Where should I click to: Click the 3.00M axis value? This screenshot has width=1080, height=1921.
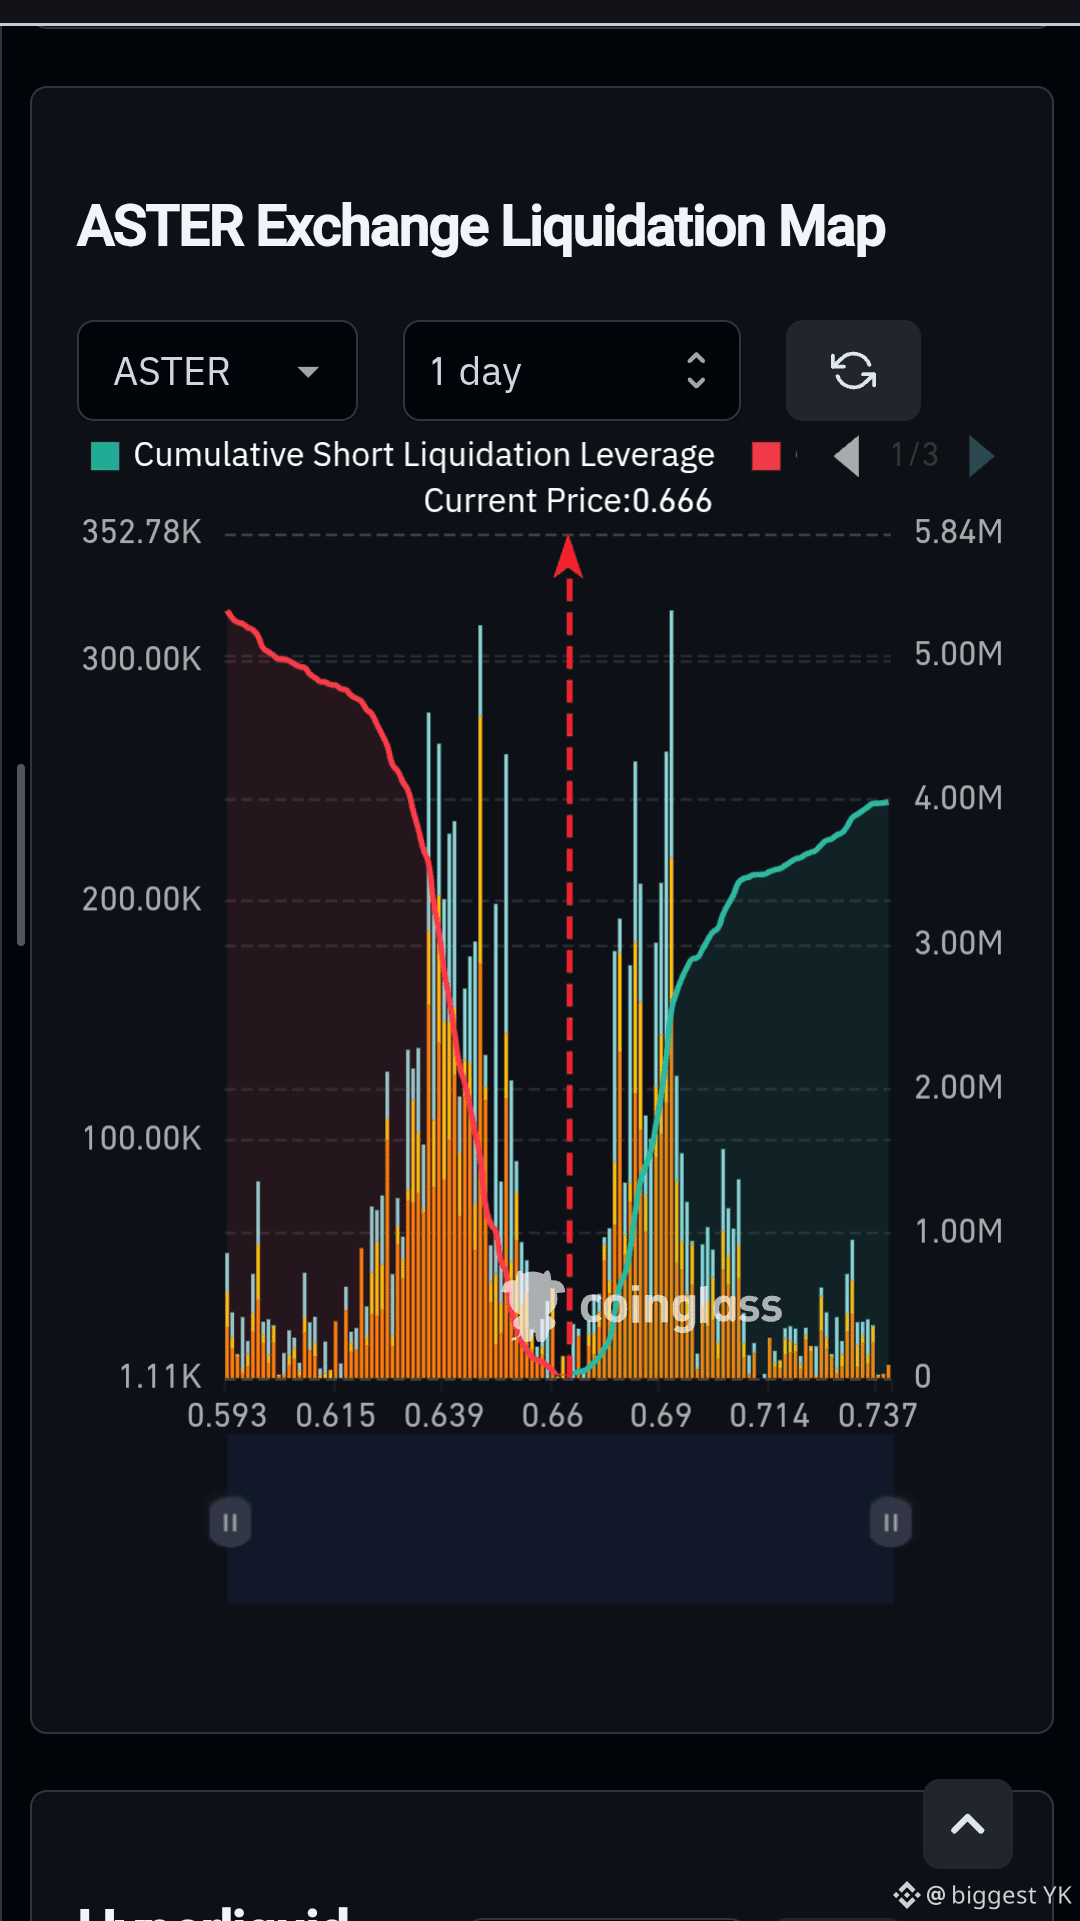pyautogui.click(x=958, y=943)
